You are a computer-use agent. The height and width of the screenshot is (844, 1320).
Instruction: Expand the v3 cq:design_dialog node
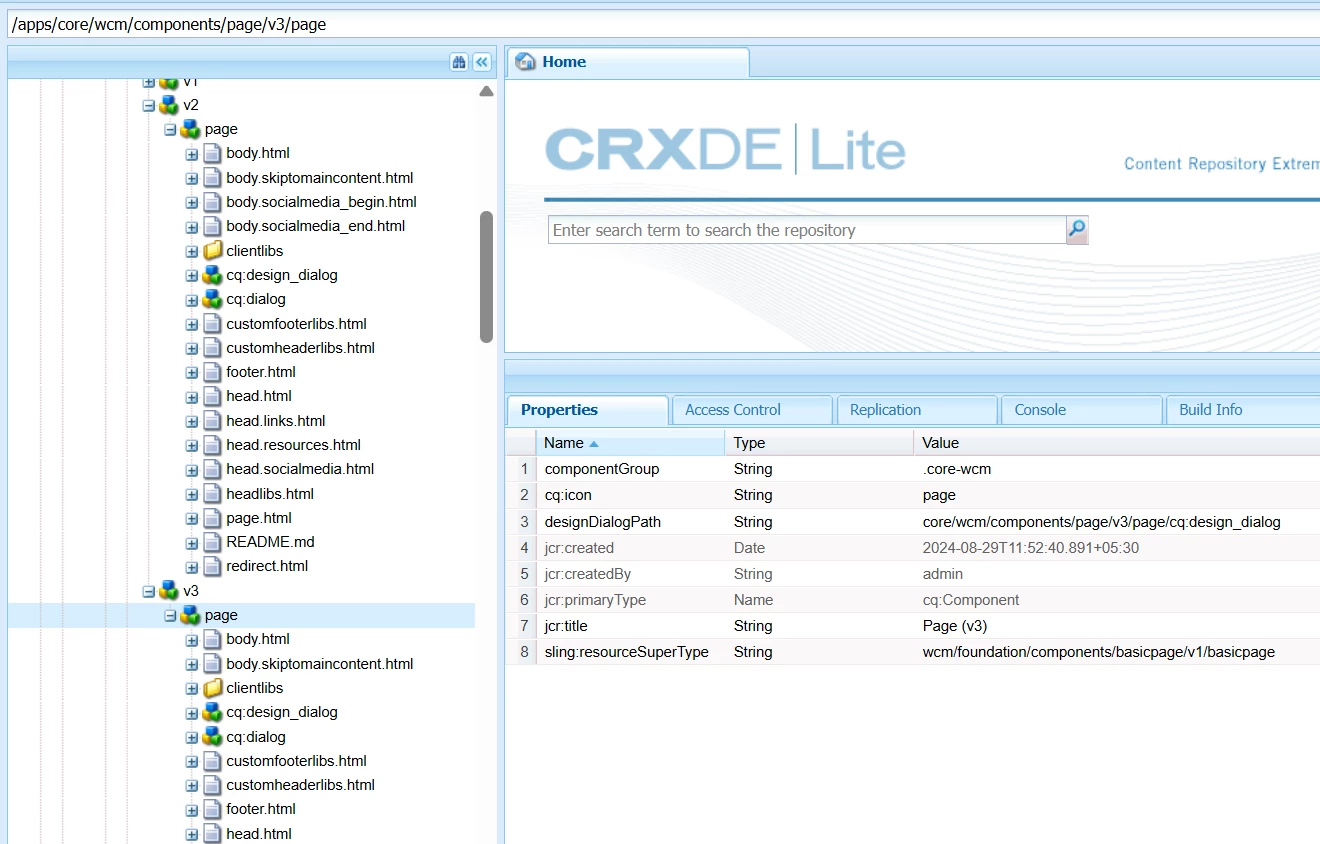click(x=192, y=712)
